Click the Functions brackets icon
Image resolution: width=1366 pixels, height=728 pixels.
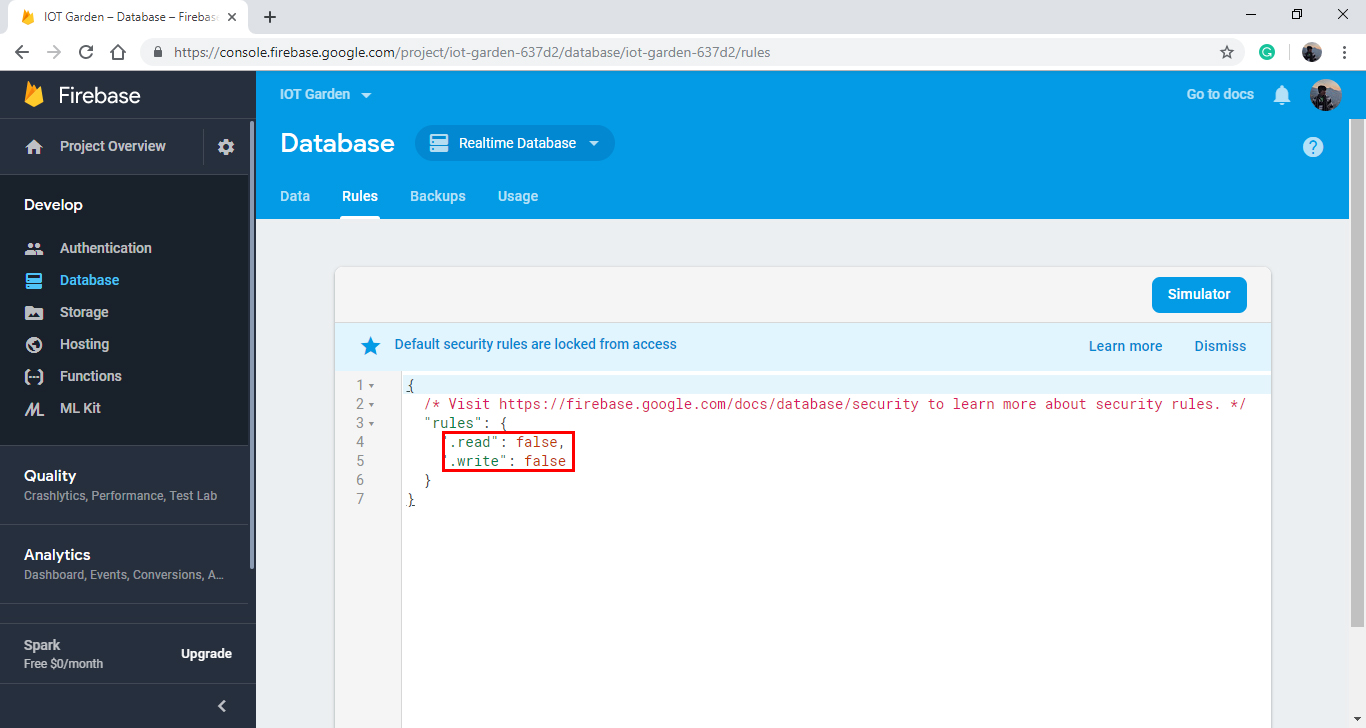[x=34, y=376]
